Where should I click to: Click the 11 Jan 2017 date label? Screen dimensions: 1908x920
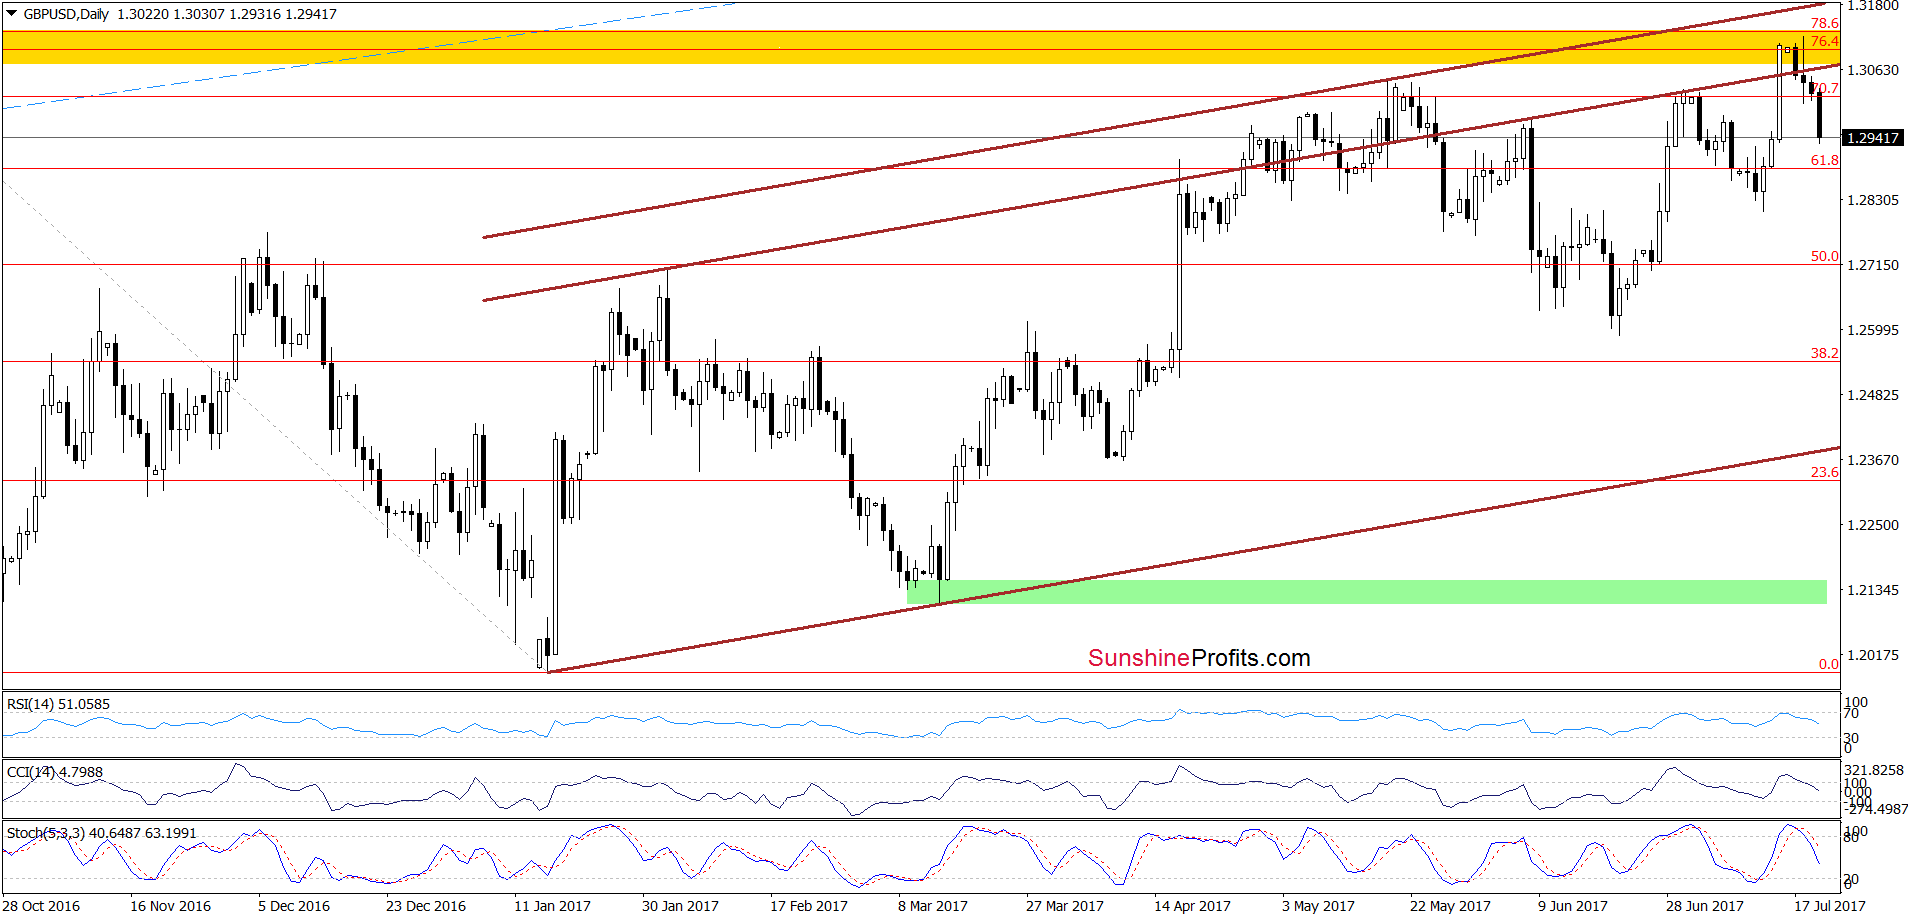(552, 906)
